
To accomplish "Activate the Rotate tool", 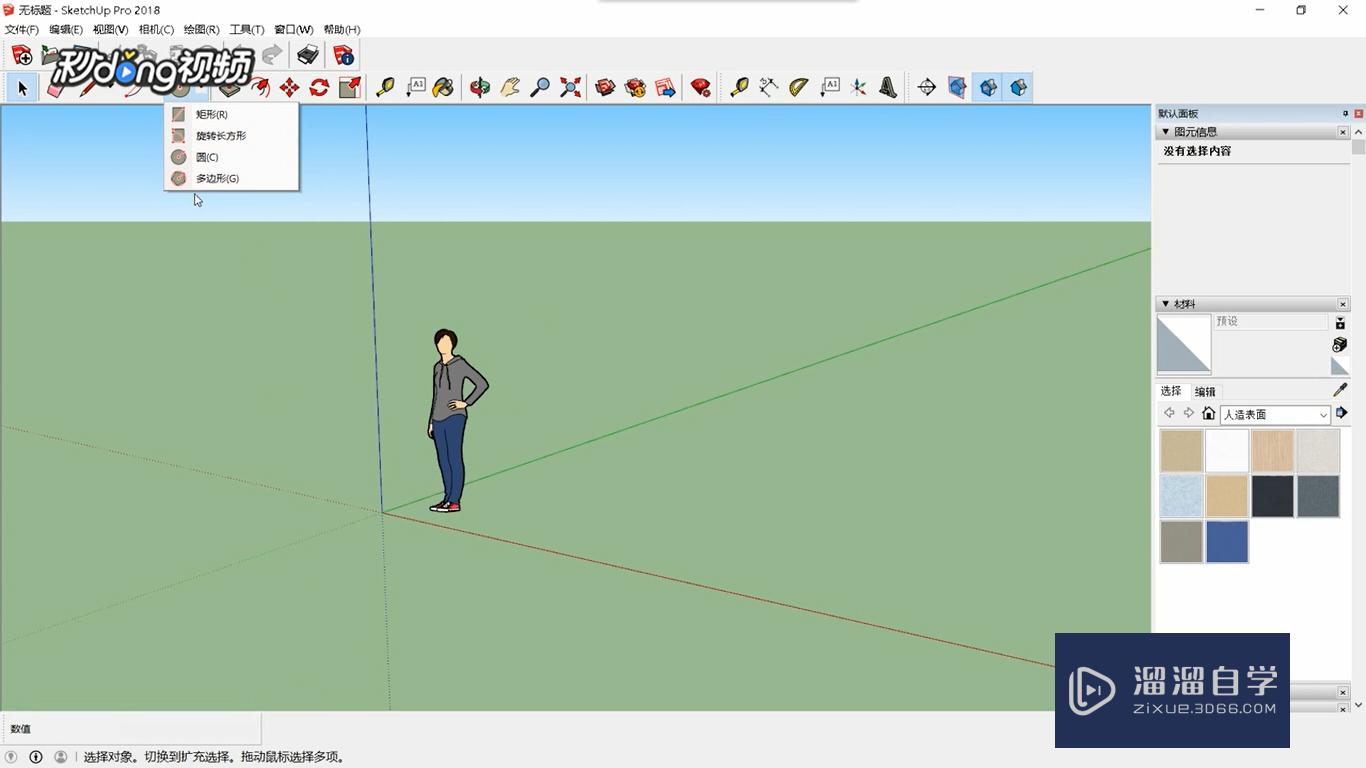I will pos(319,88).
